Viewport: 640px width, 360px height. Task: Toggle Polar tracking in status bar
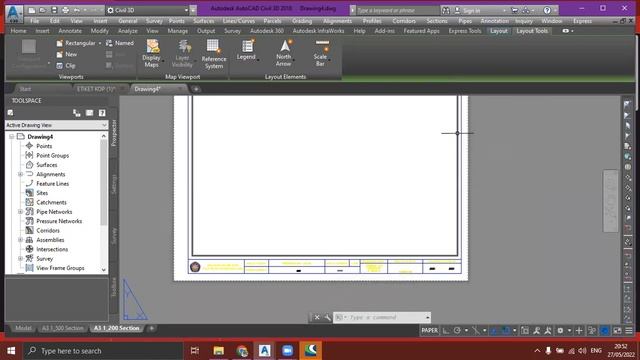pyautogui.click(x=457, y=331)
